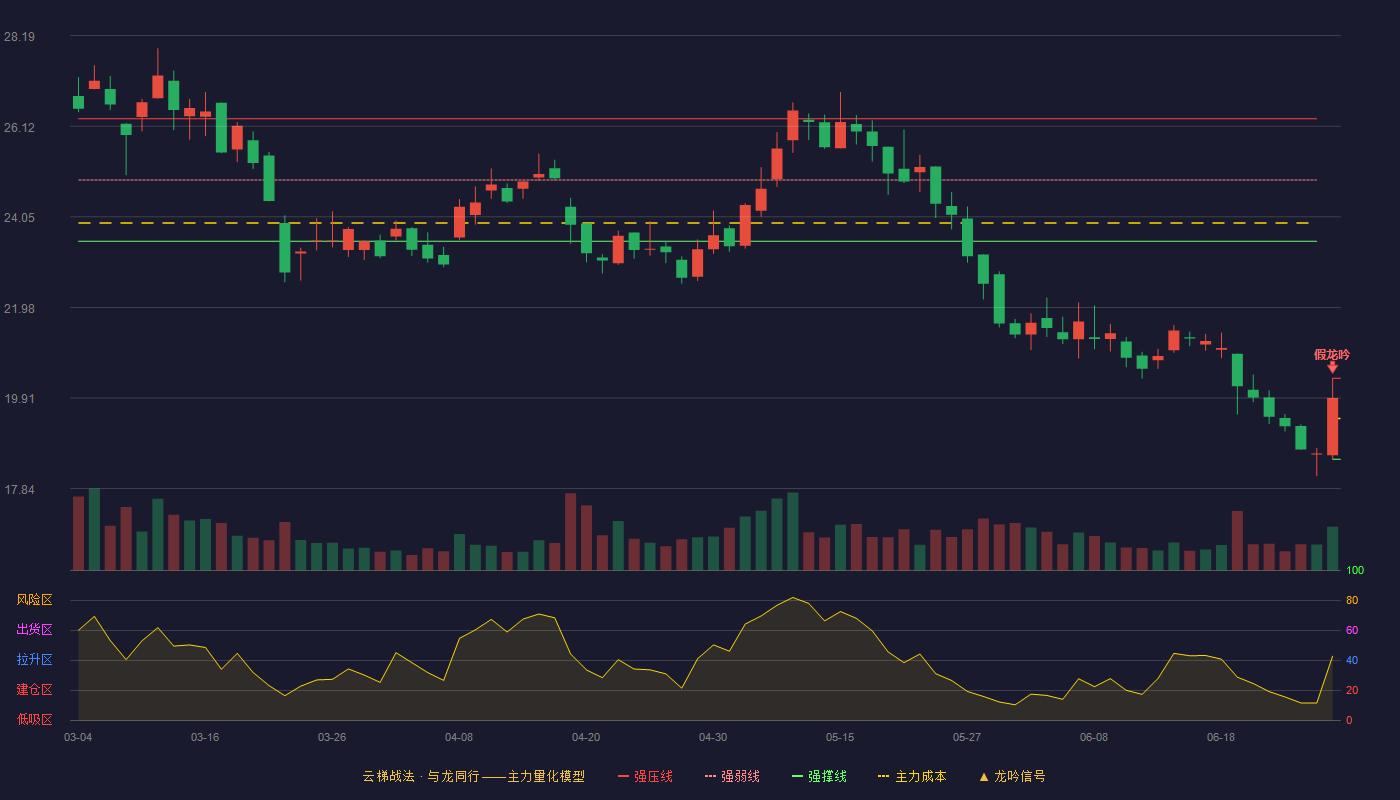1400x800 pixels.
Task: Click the 05-15 date label
Action: 840,737
